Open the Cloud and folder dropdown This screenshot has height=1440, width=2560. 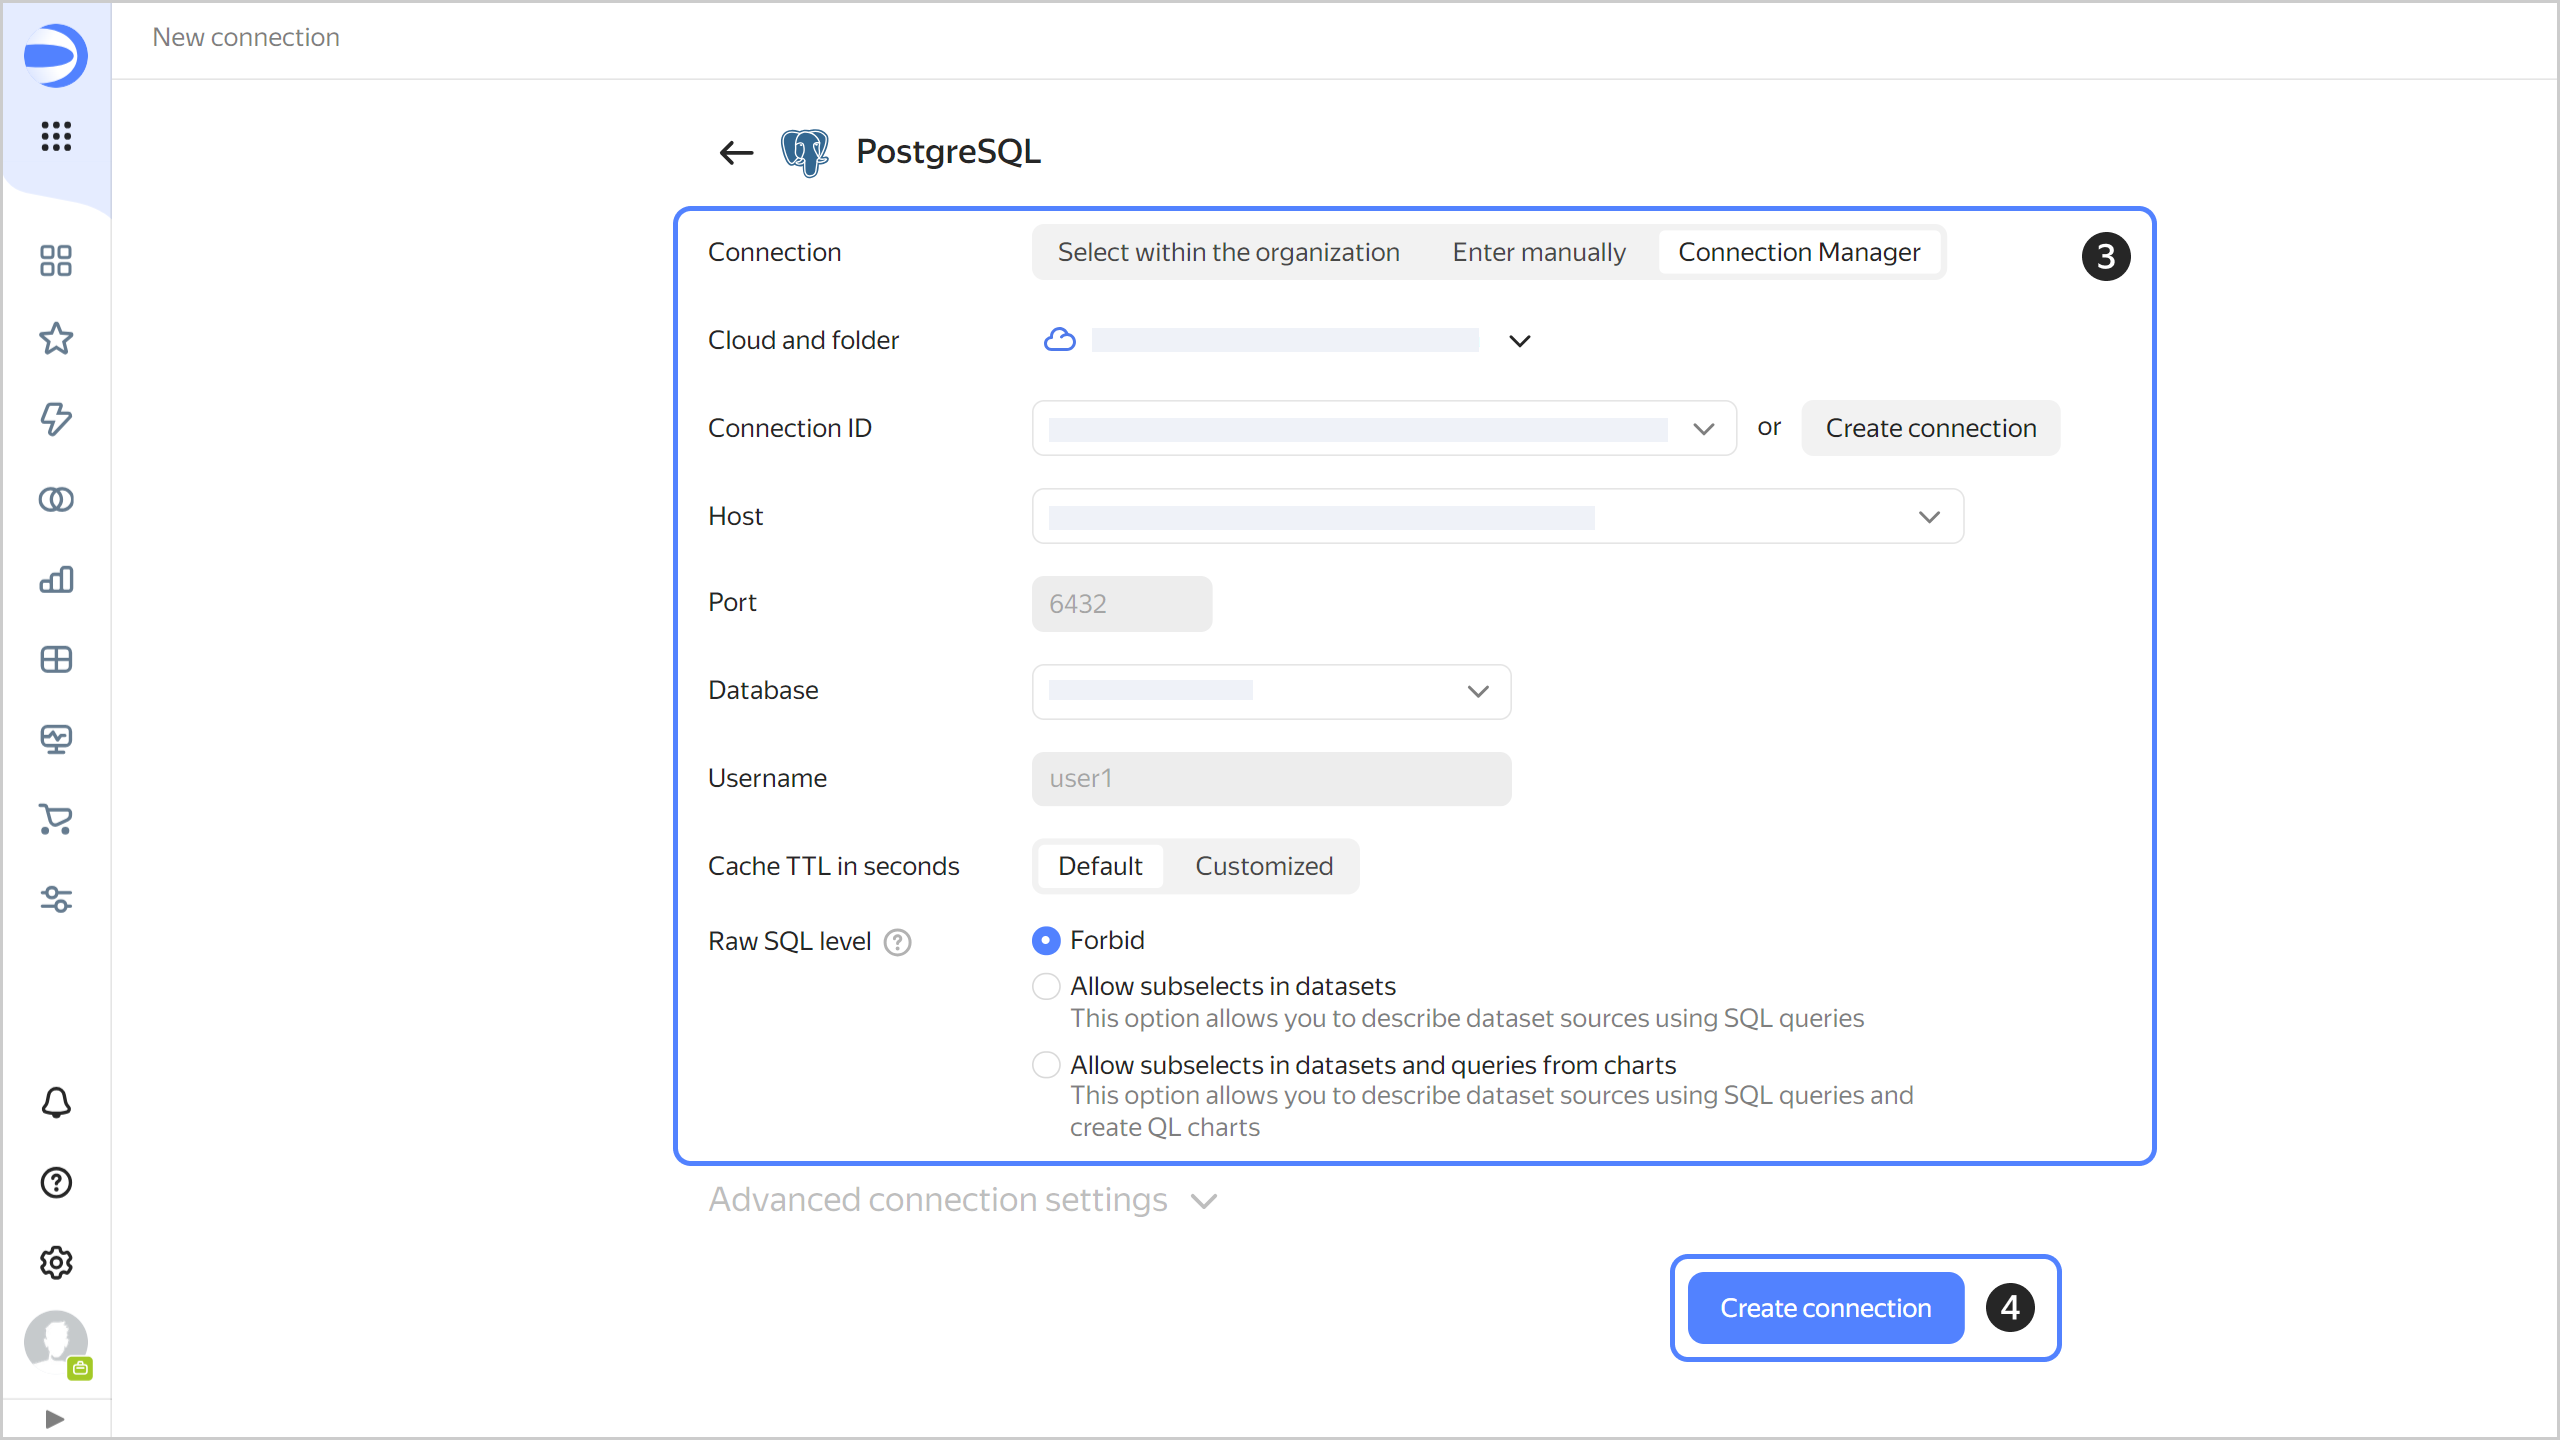coord(1519,341)
